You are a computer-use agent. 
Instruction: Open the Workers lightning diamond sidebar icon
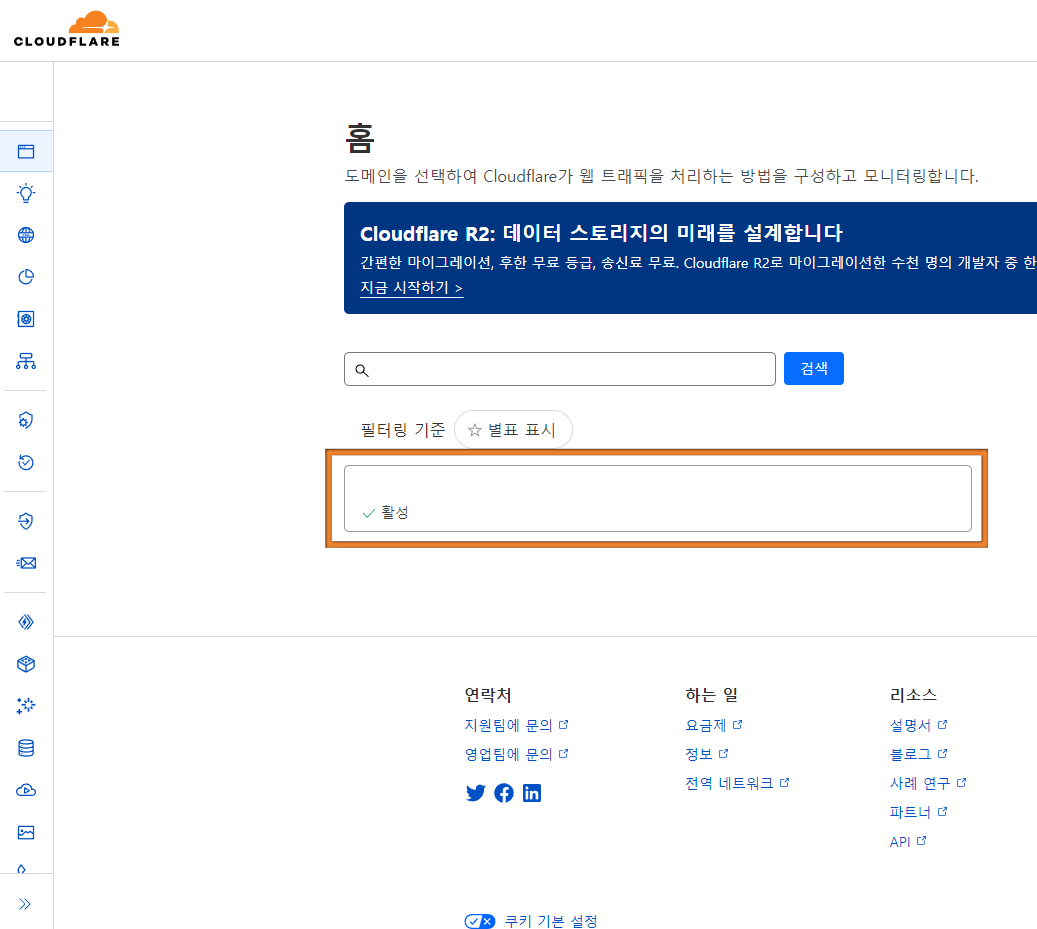coord(26,622)
